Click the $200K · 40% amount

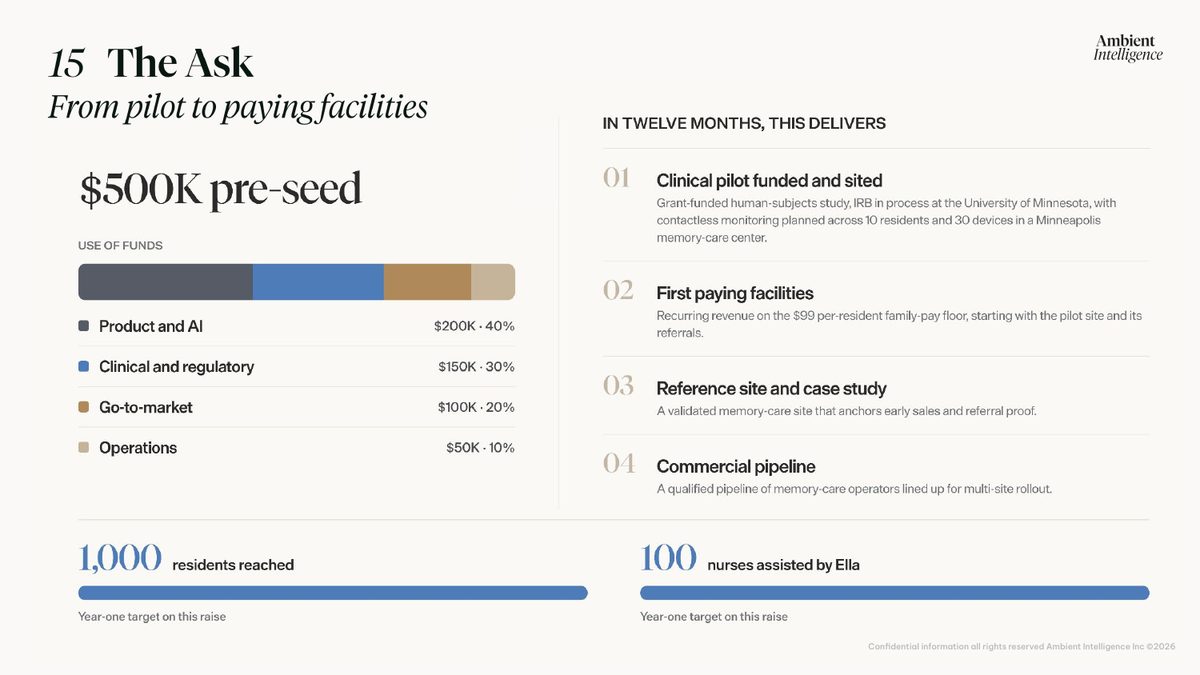point(474,326)
